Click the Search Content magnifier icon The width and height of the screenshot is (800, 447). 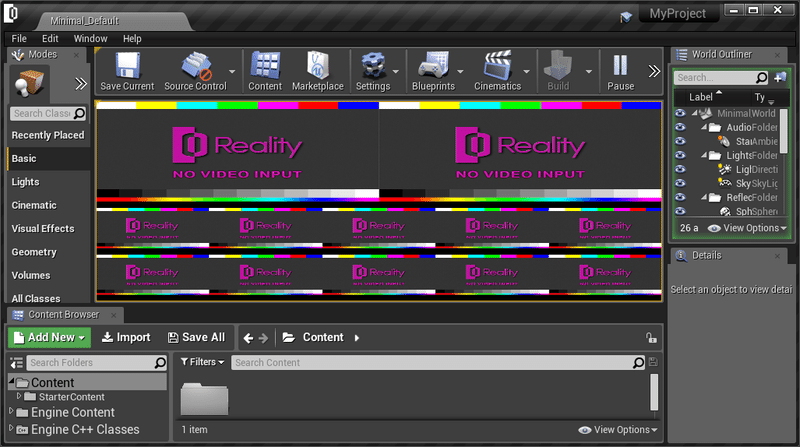coord(638,363)
